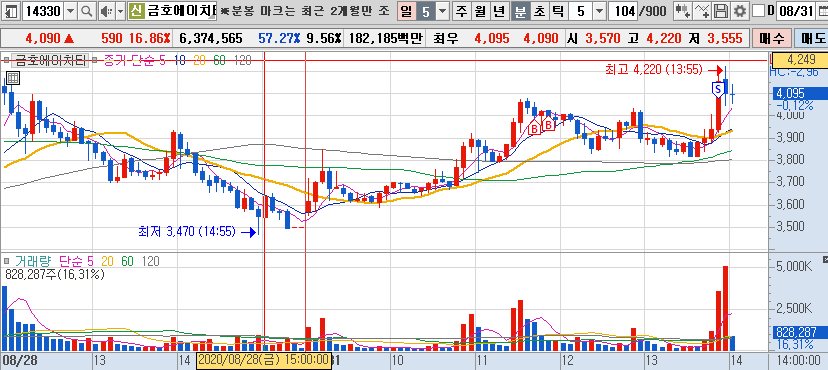Click the magenta 5 moving average label

[x=162, y=61]
